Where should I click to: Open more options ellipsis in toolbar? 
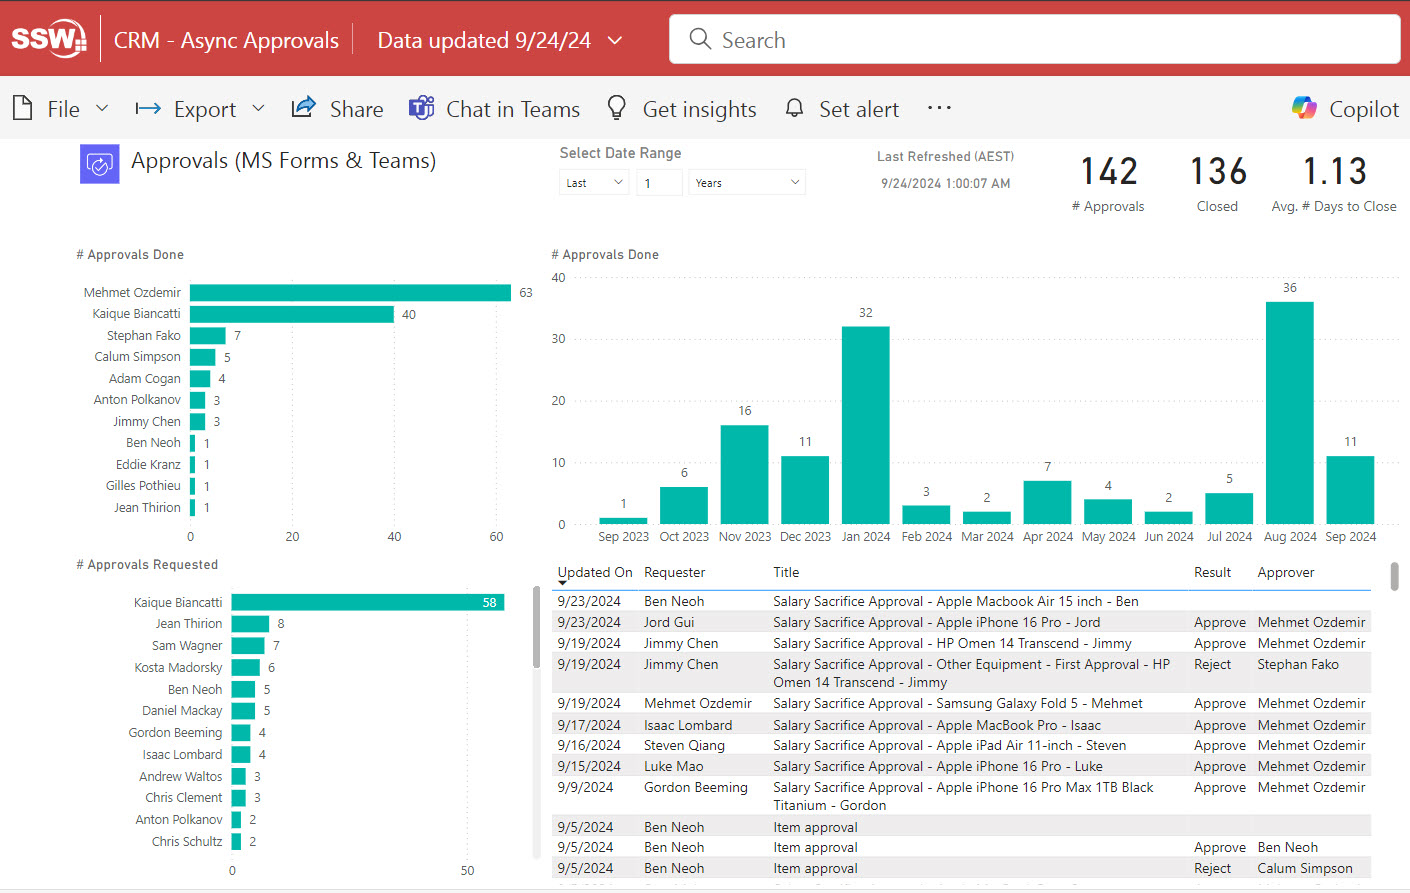939,108
